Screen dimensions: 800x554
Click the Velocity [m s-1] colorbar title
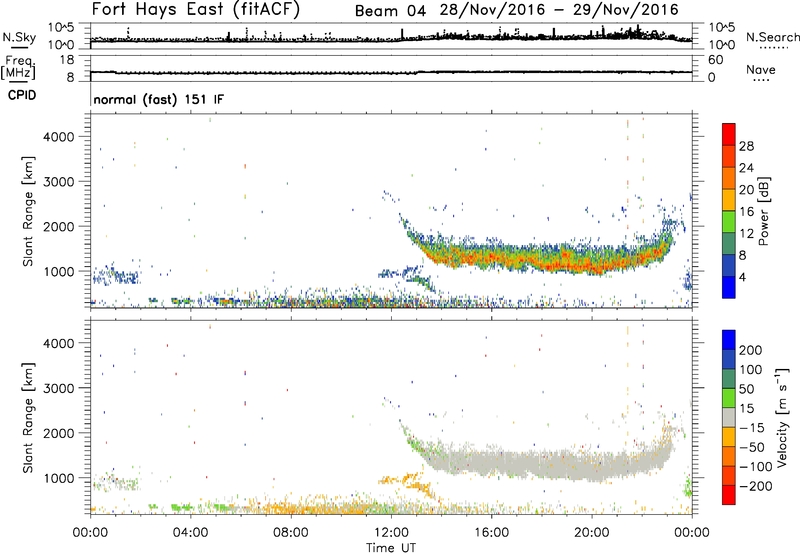782,418
